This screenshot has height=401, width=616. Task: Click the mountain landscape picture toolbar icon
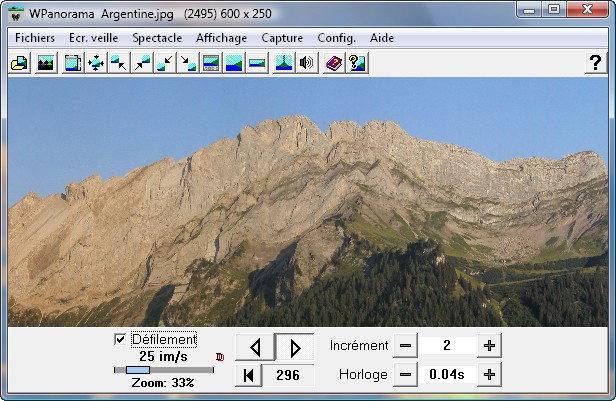46,63
